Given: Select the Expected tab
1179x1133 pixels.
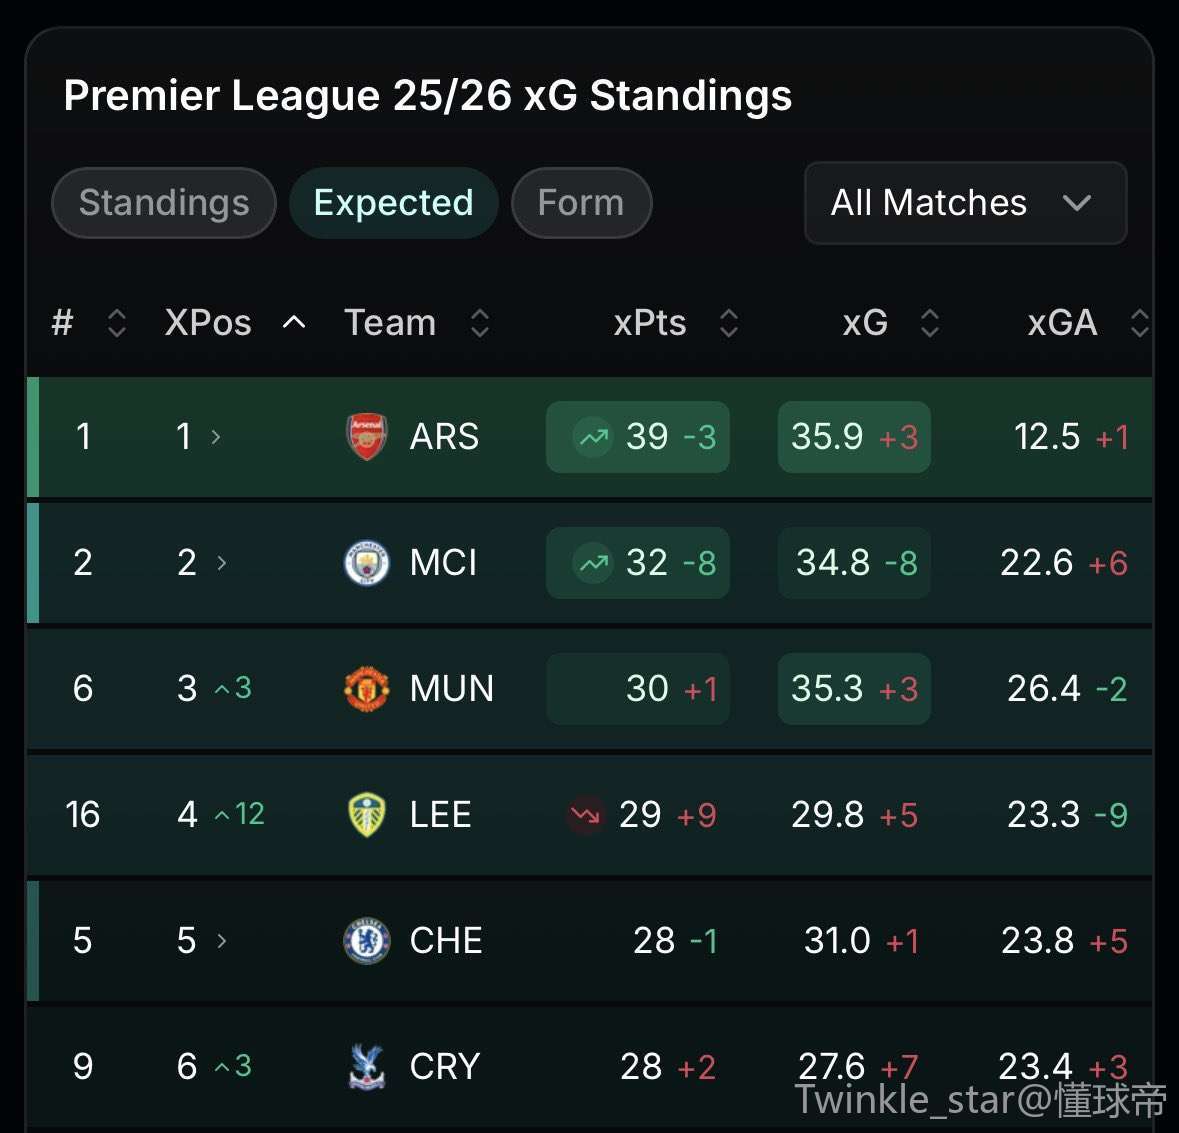Looking at the screenshot, I should [x=393, y=203].
